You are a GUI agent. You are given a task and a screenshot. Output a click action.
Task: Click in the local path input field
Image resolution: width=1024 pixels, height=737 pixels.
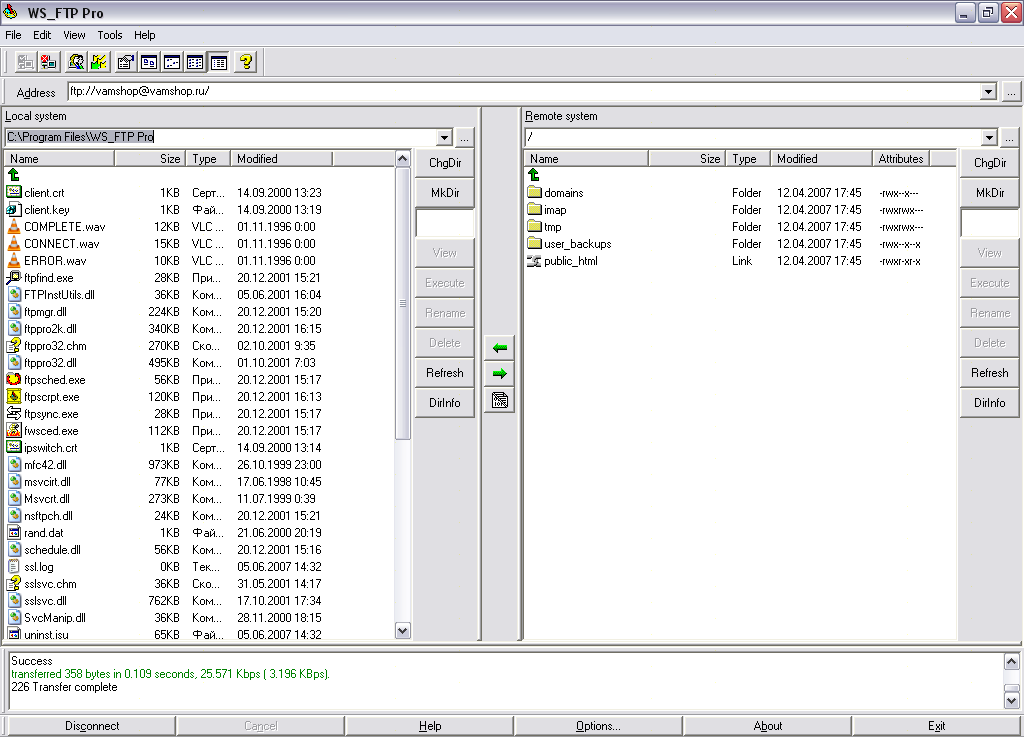point(221,137)
